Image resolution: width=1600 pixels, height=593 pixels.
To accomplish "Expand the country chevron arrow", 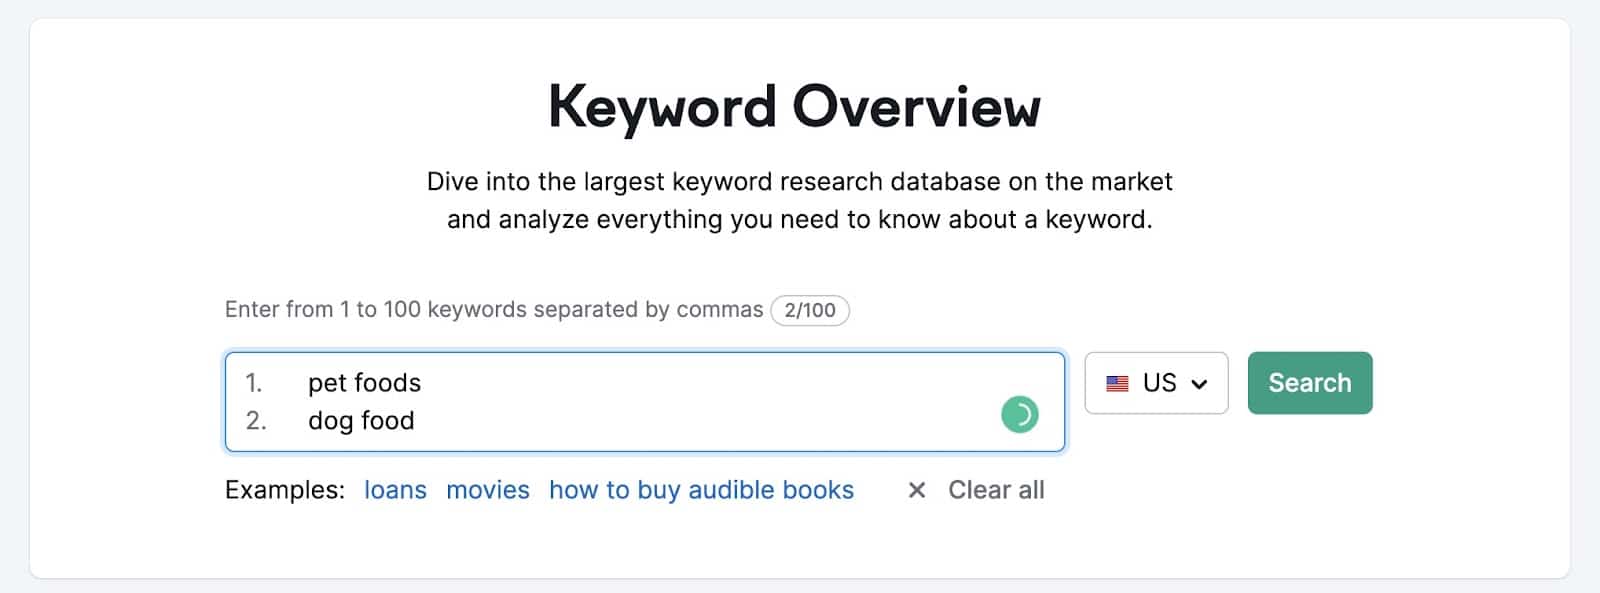I will 1200,384.
